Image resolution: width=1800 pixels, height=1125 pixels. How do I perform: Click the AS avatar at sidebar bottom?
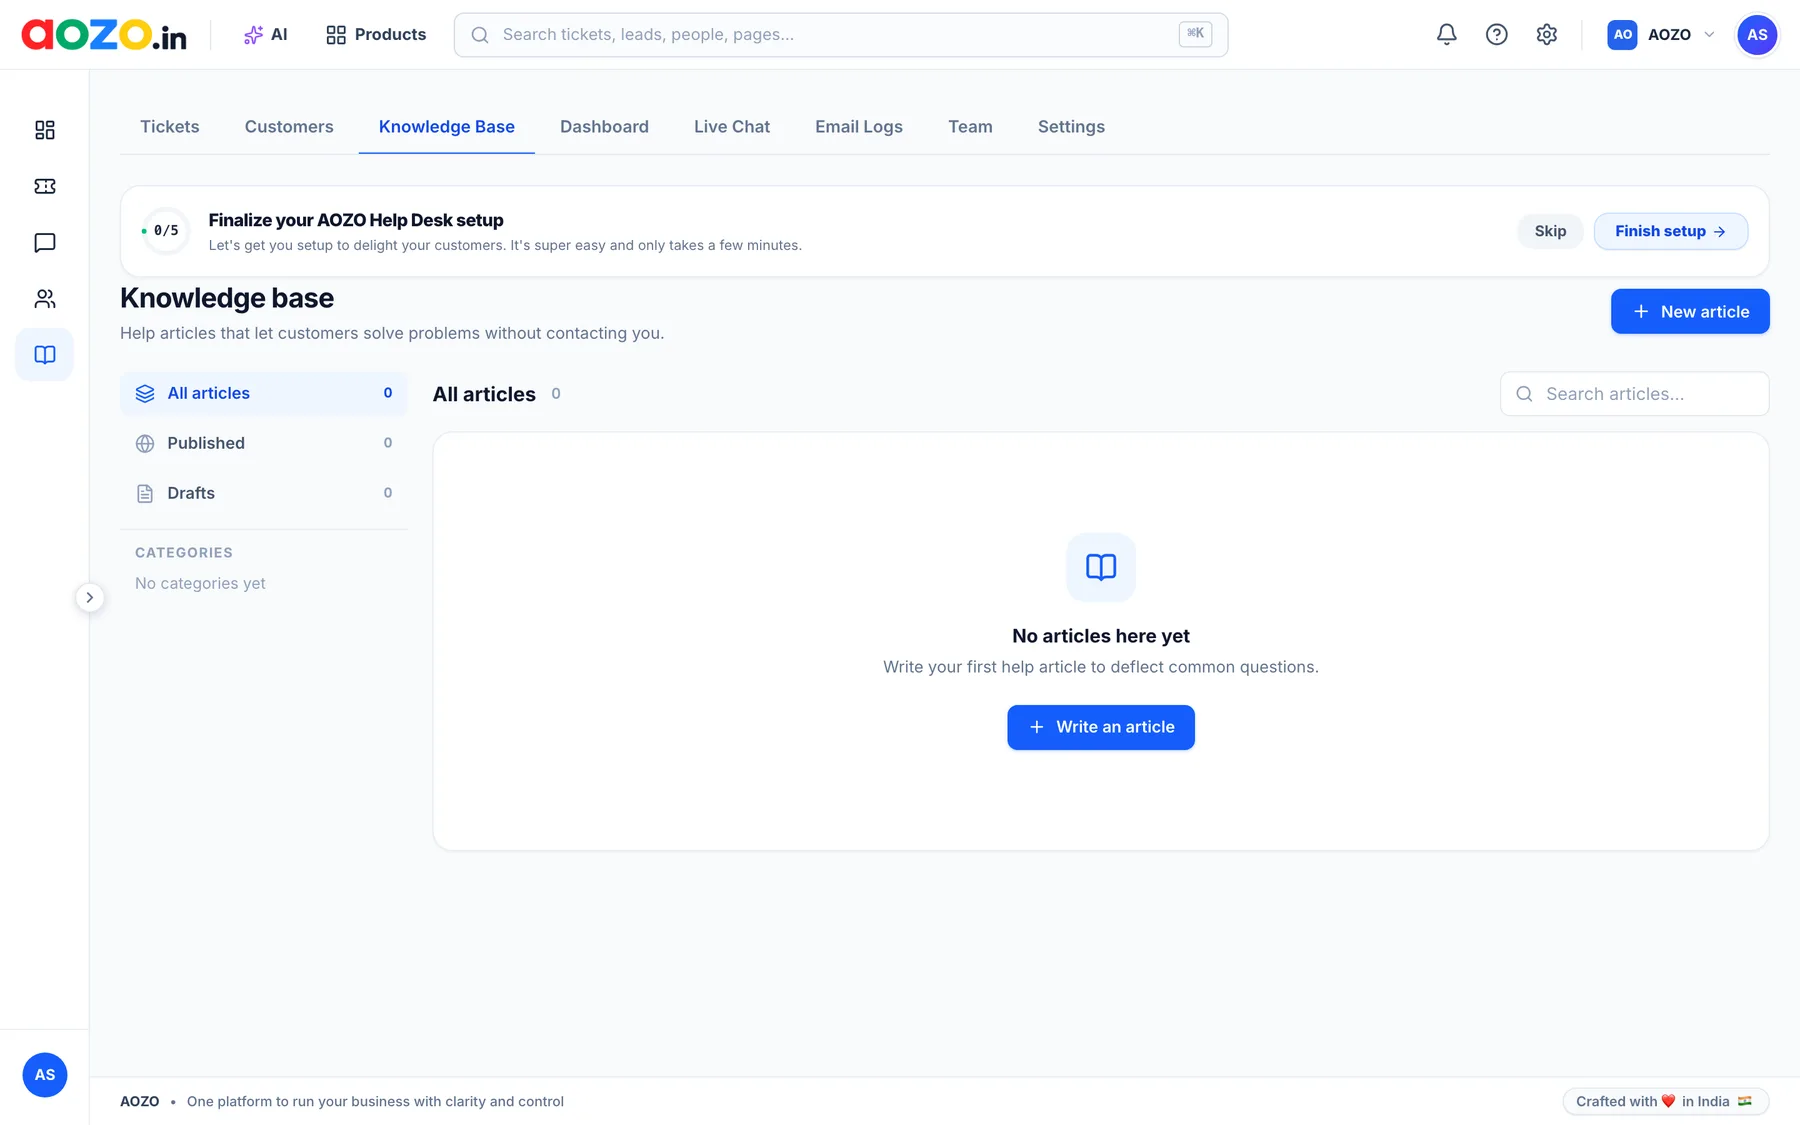click(45, 1075)
